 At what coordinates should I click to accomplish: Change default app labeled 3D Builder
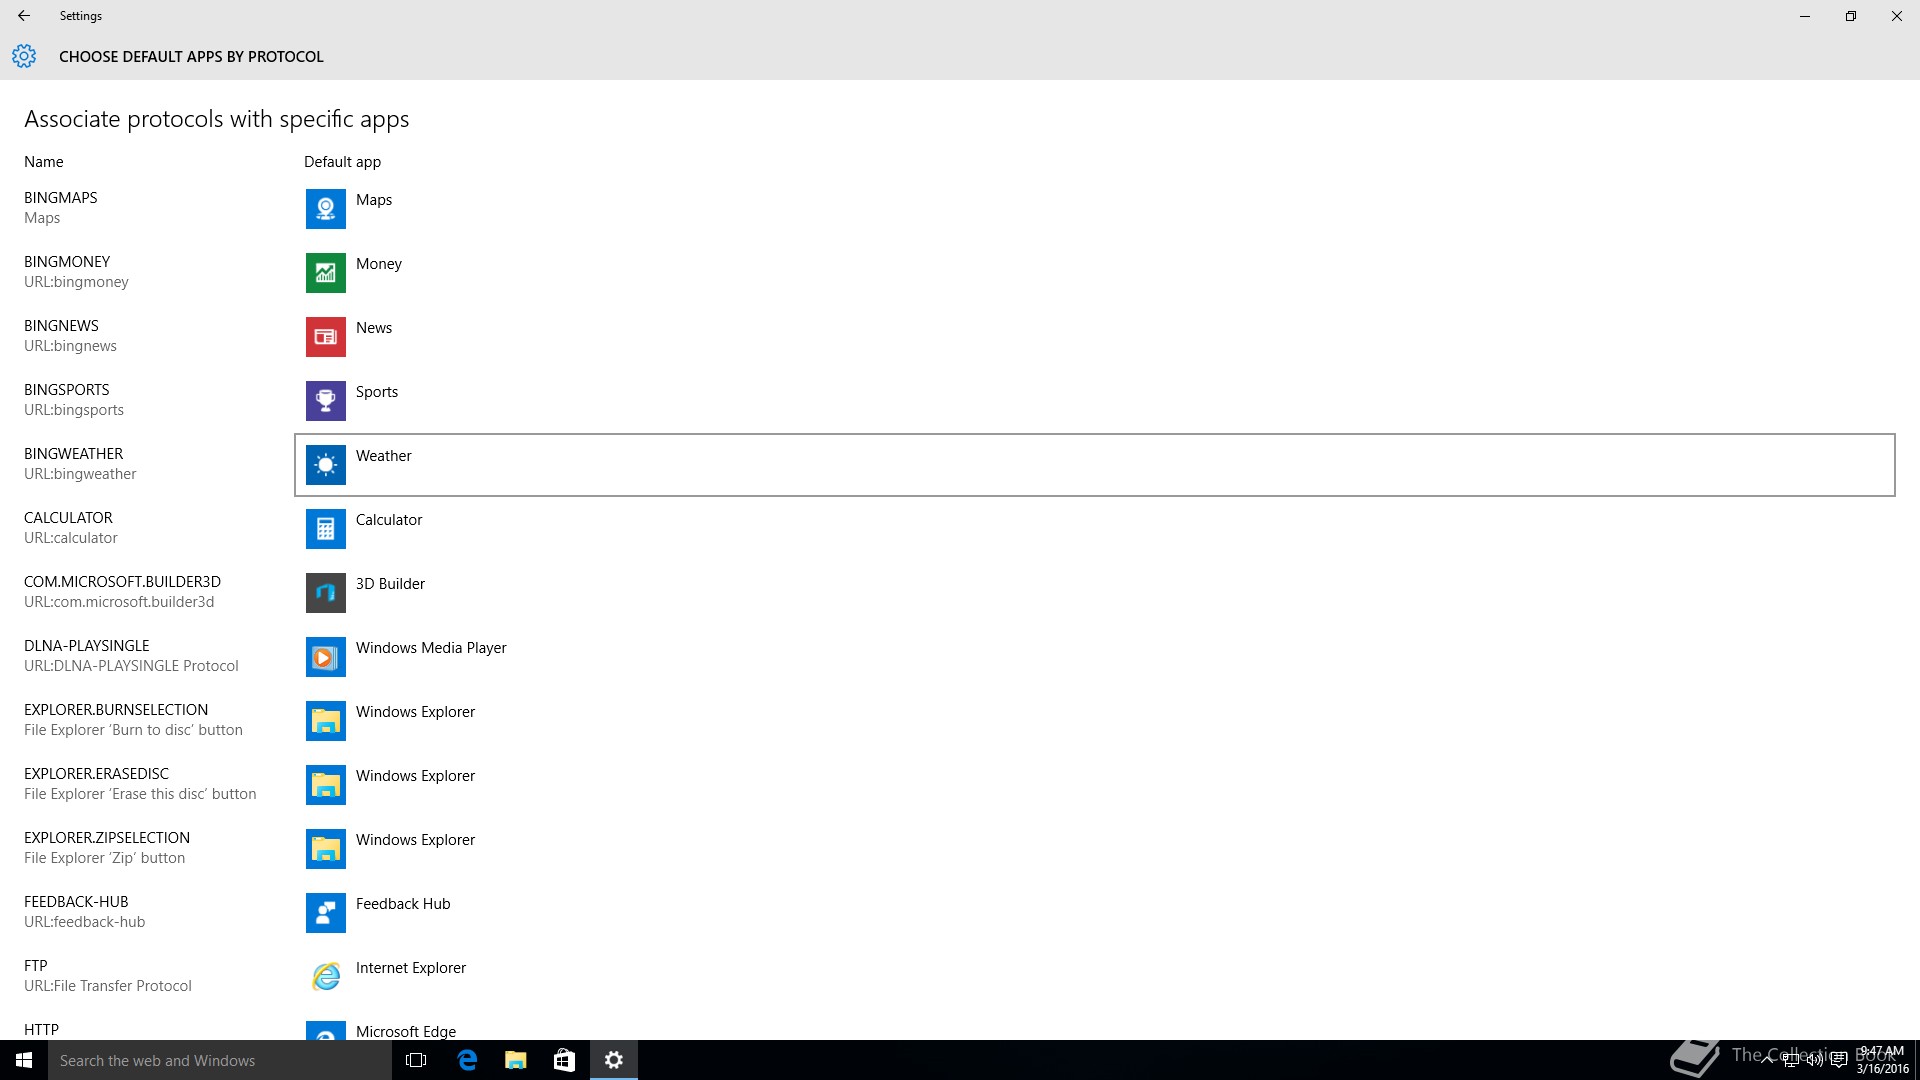pyautogui.click(x=1095, y=593)
